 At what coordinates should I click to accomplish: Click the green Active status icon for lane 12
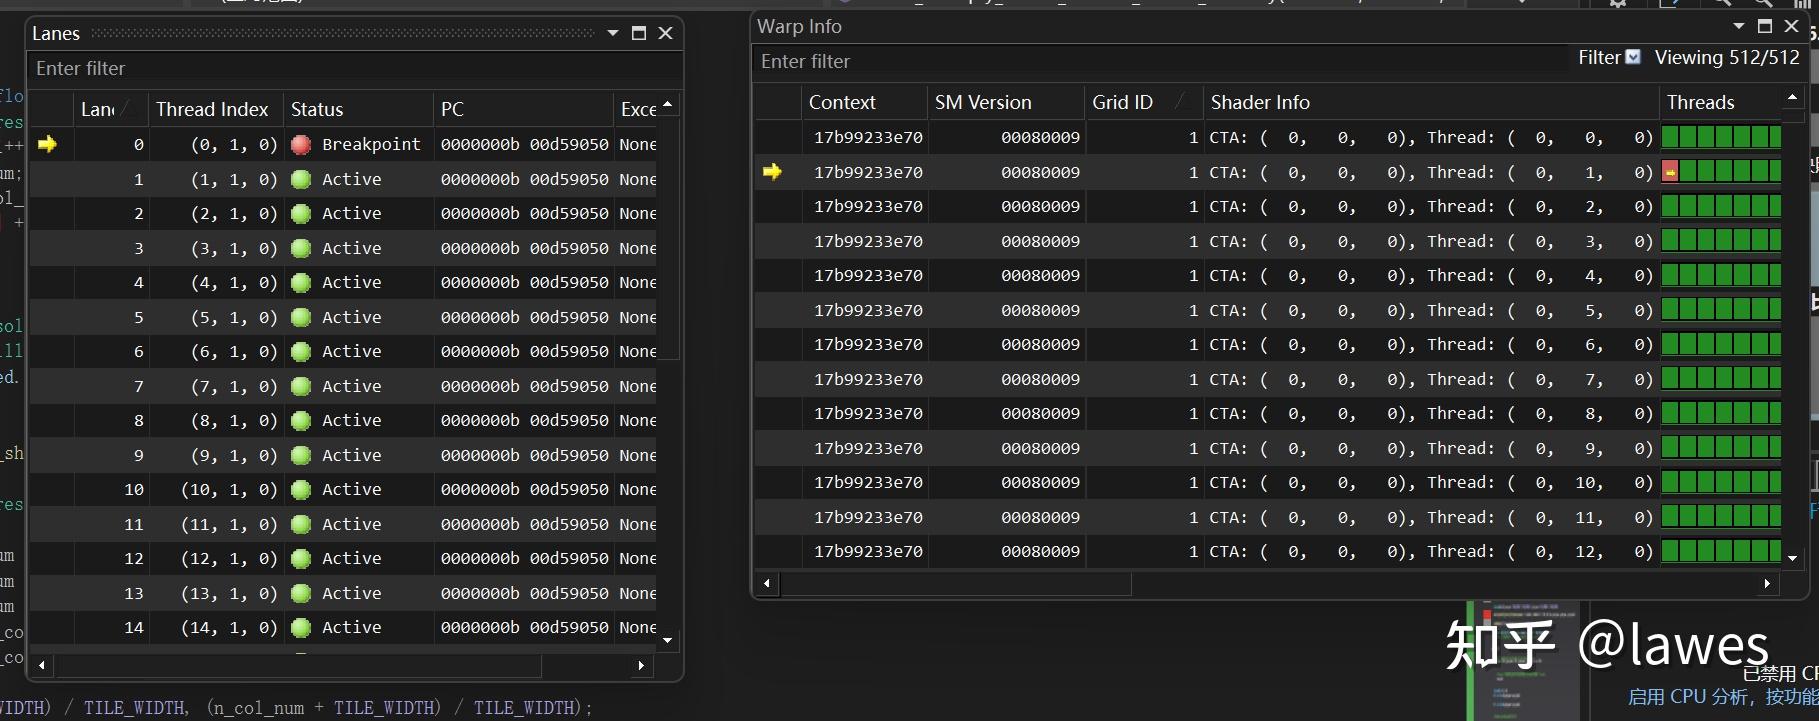click(x=301, y=559)
